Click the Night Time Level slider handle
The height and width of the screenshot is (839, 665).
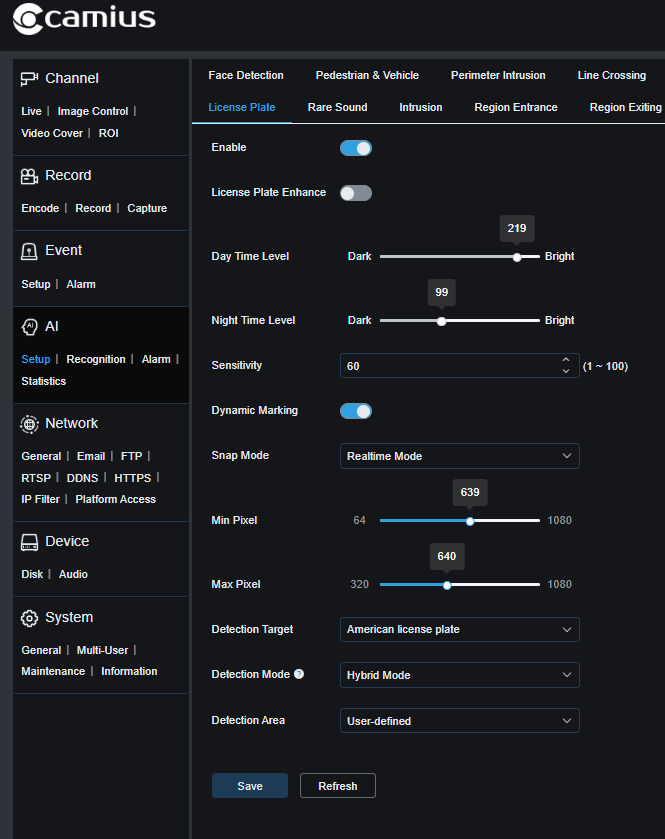(x=441, y=322)
